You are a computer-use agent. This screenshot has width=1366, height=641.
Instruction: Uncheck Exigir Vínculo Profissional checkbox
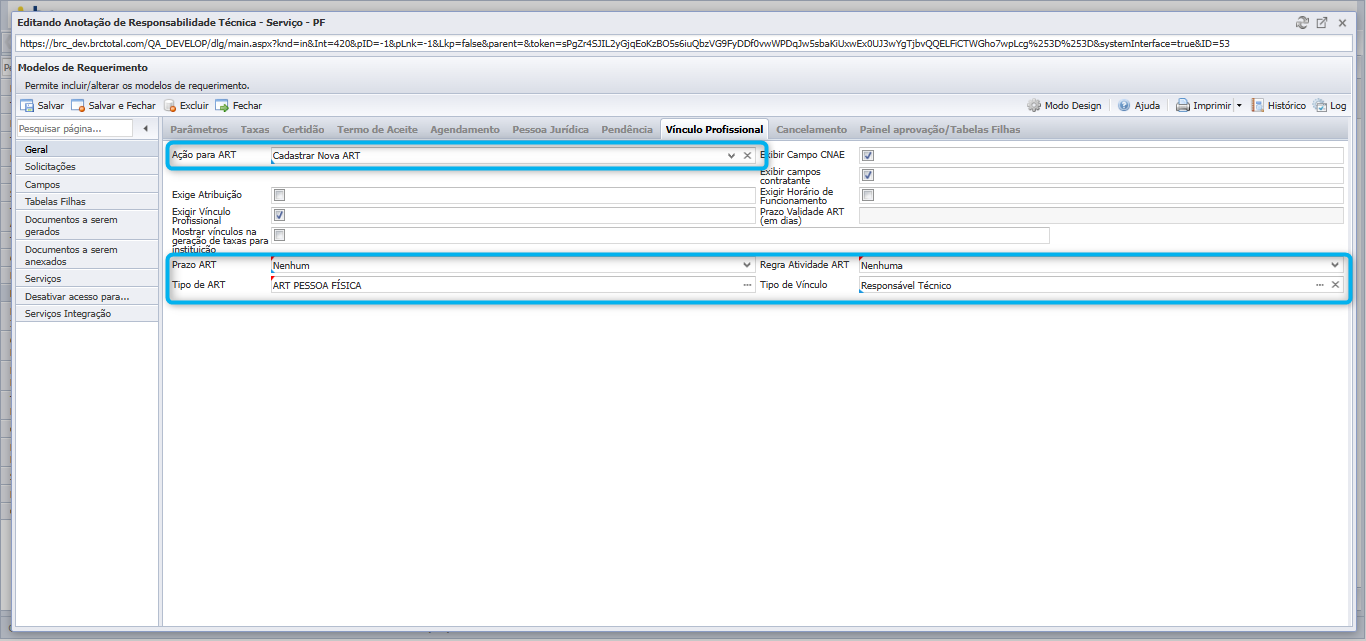pos(280,215)
